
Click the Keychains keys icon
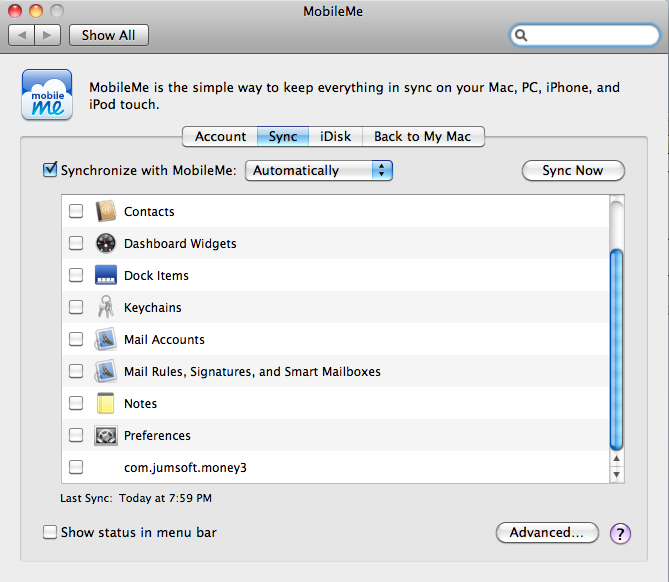[105, 307]
